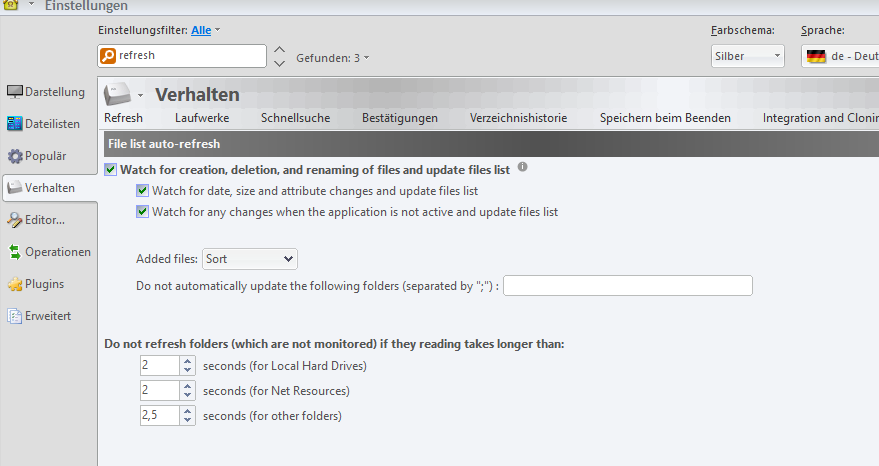Open the Schnellsuche tab
Image resolution: width=879 pixels, height=466 pixels.
[x=295, y=118]
